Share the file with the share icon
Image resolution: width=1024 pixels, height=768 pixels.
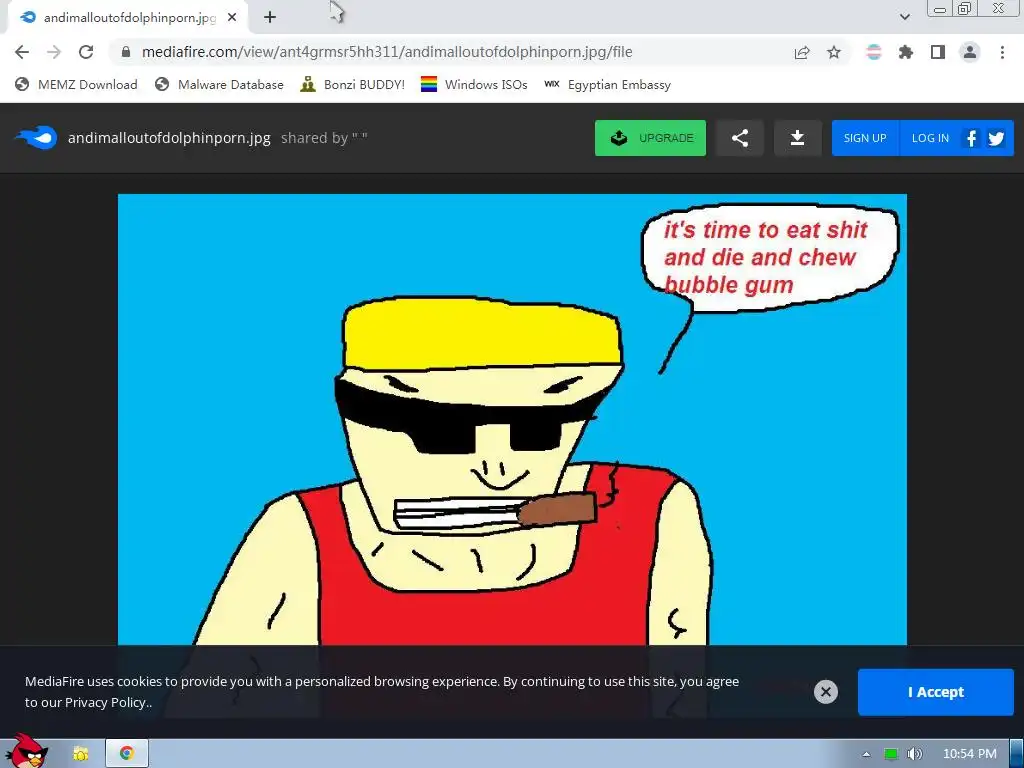pos(740,138)
